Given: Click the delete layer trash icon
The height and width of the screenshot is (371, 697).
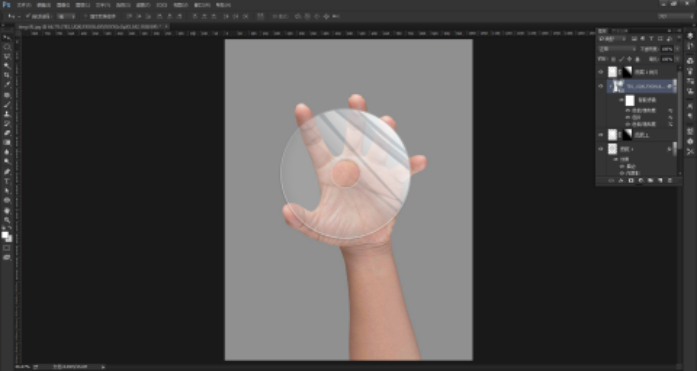Looking at the screenshot, I should (x=670, y=180).
